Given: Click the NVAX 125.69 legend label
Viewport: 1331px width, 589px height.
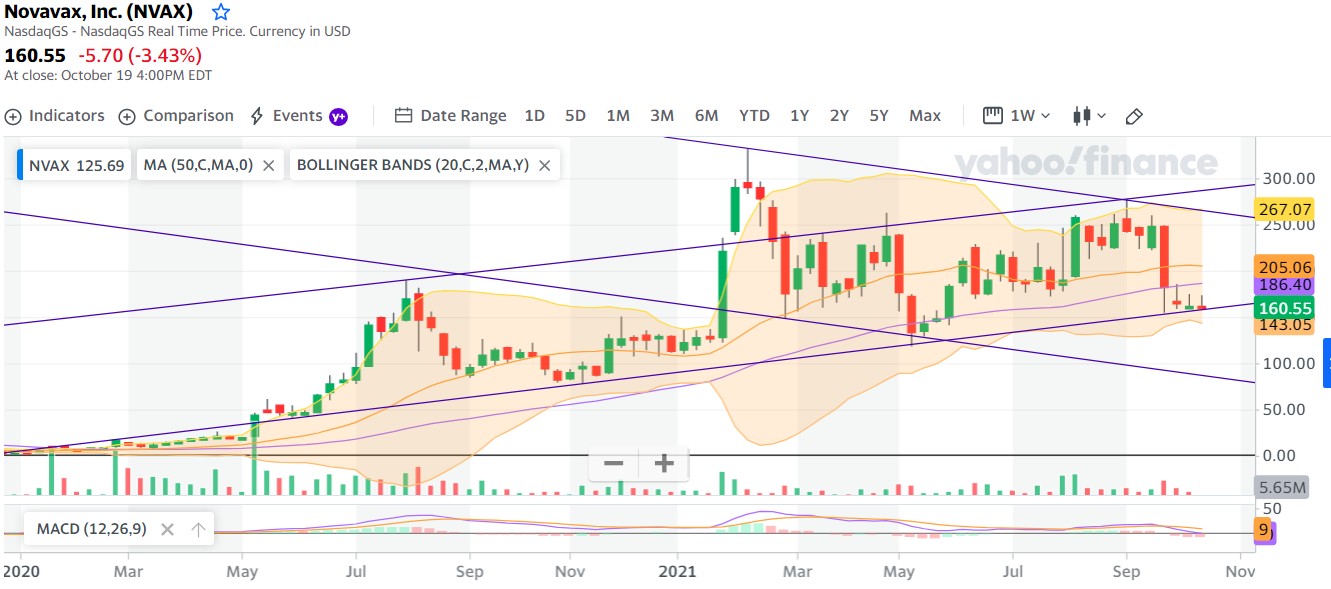Looking at the screenshot, I should pyautogui.click(x=76, y=166).
